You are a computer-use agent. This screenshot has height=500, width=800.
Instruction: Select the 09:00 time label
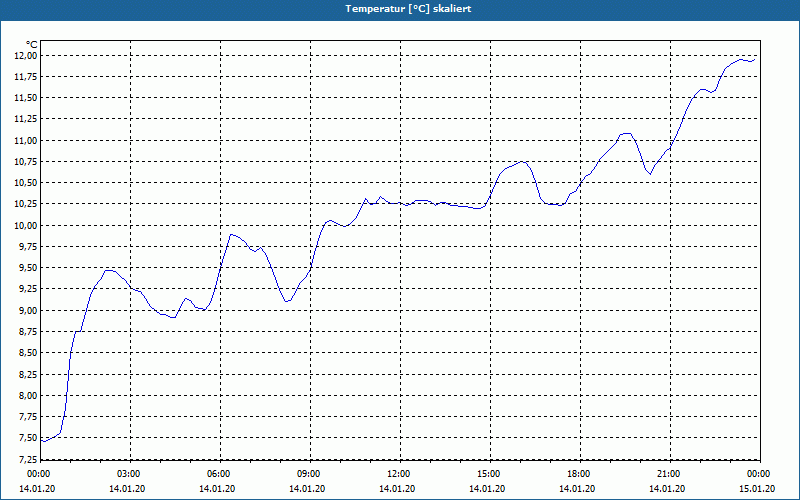(307, 474)
